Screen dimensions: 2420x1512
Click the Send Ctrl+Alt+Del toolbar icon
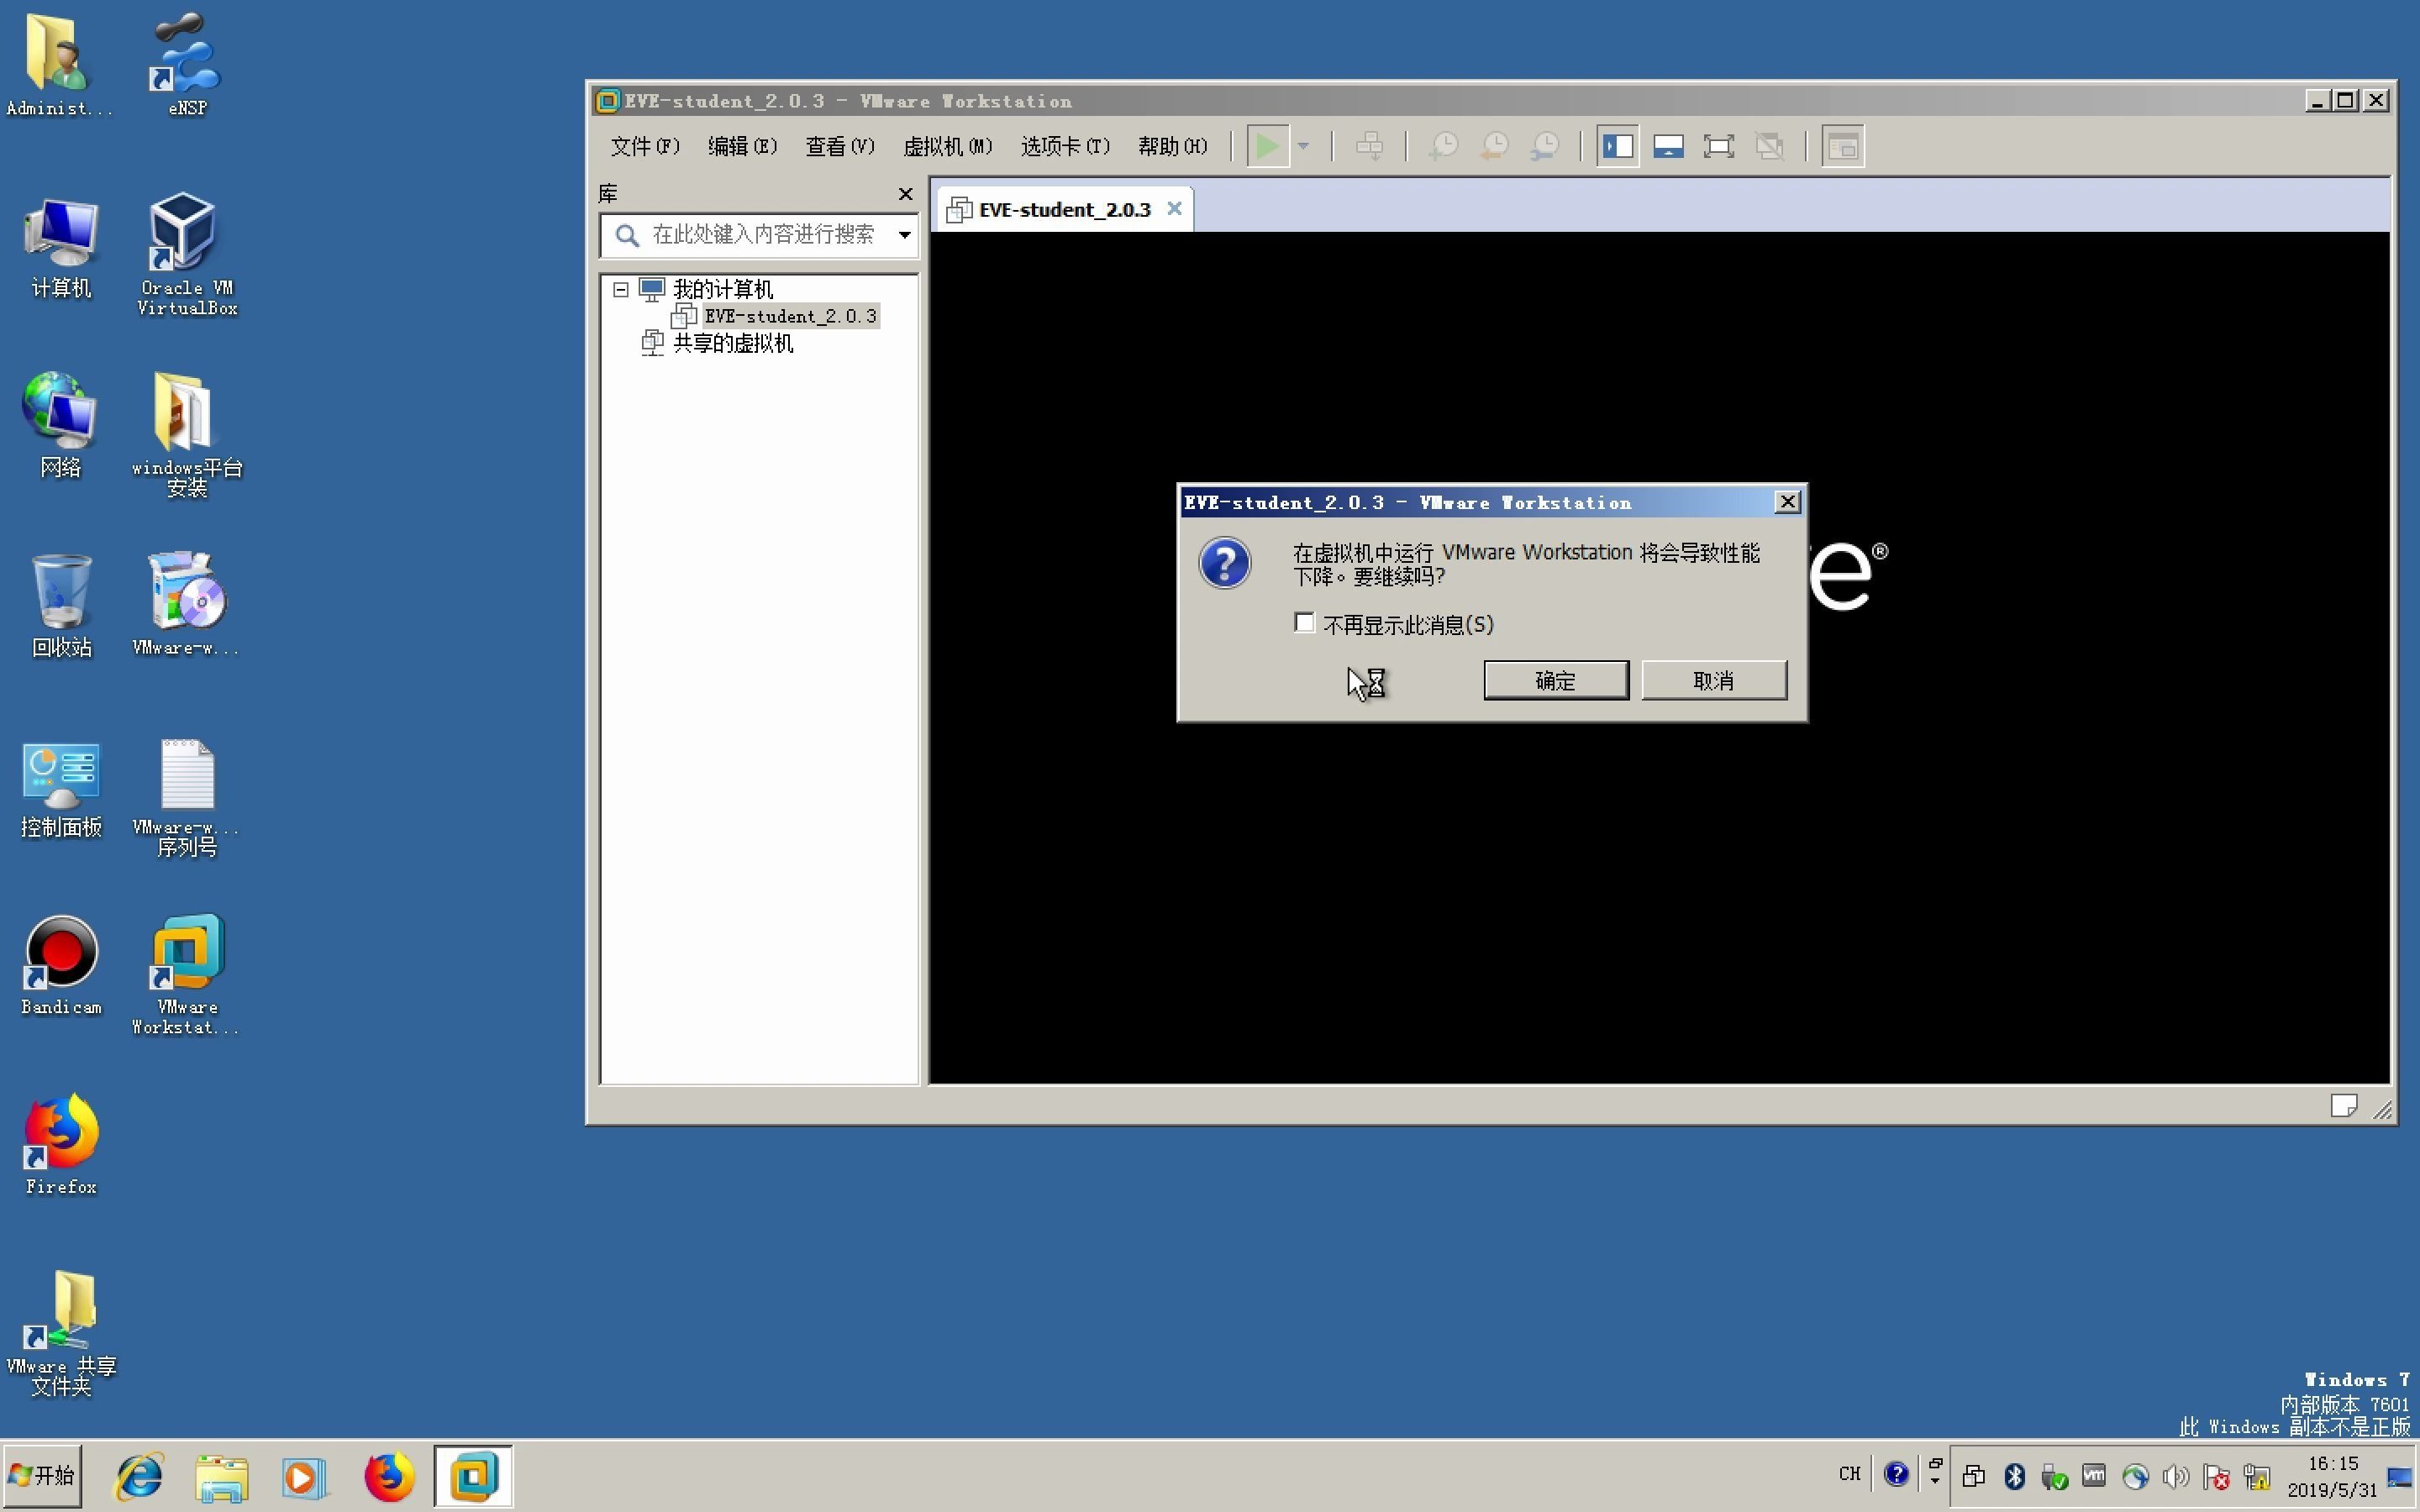1369,147
